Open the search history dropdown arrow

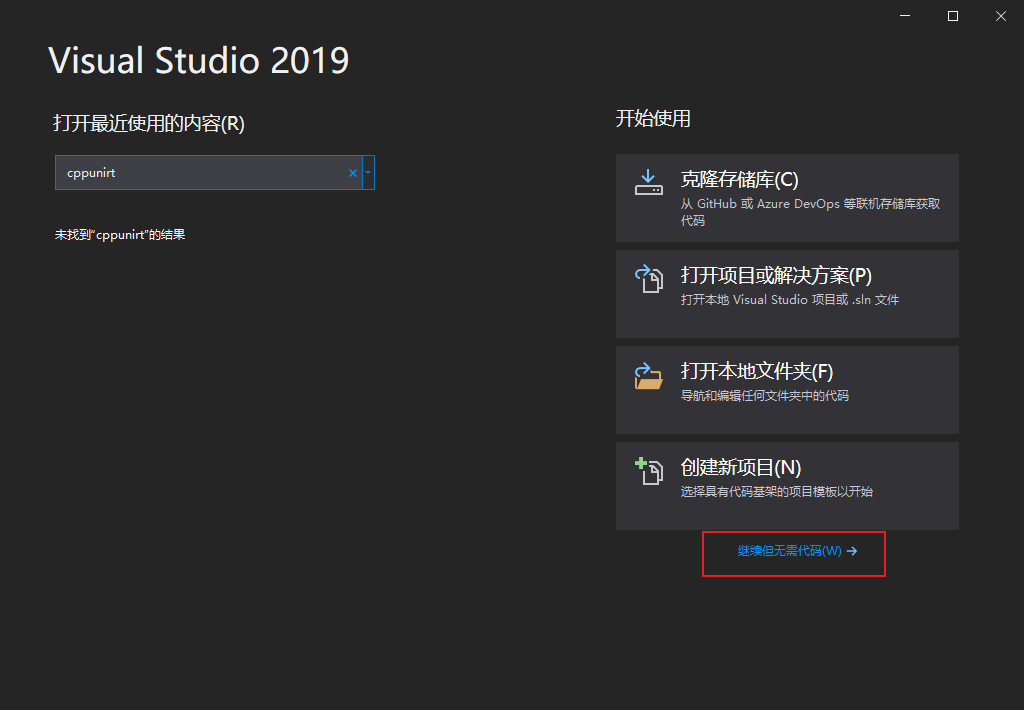(x=369, y=172)
